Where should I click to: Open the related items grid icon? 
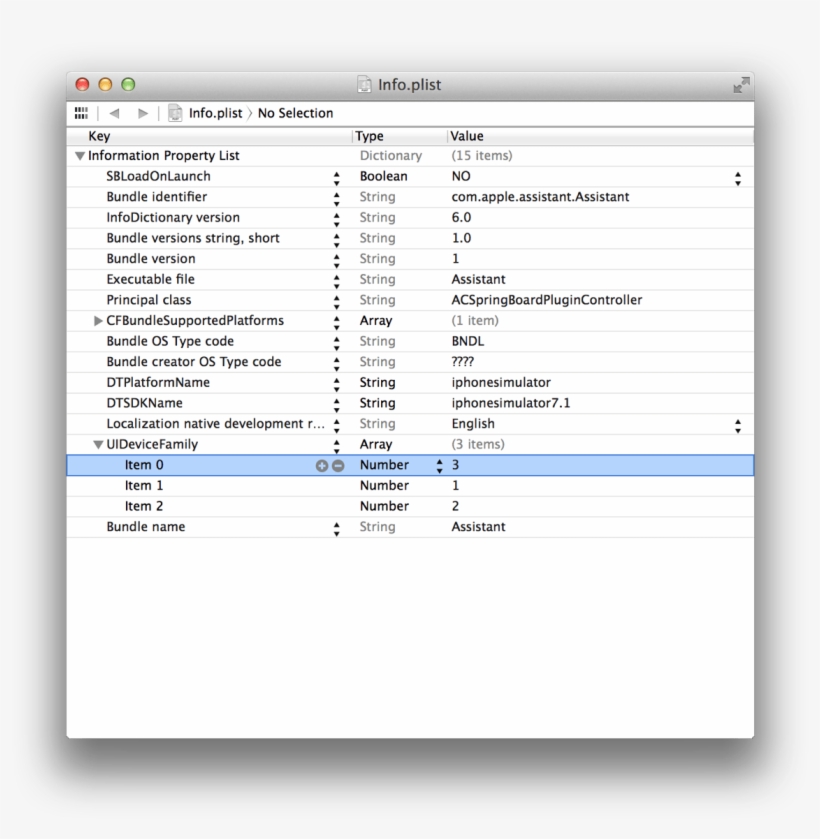click(81, 113)
